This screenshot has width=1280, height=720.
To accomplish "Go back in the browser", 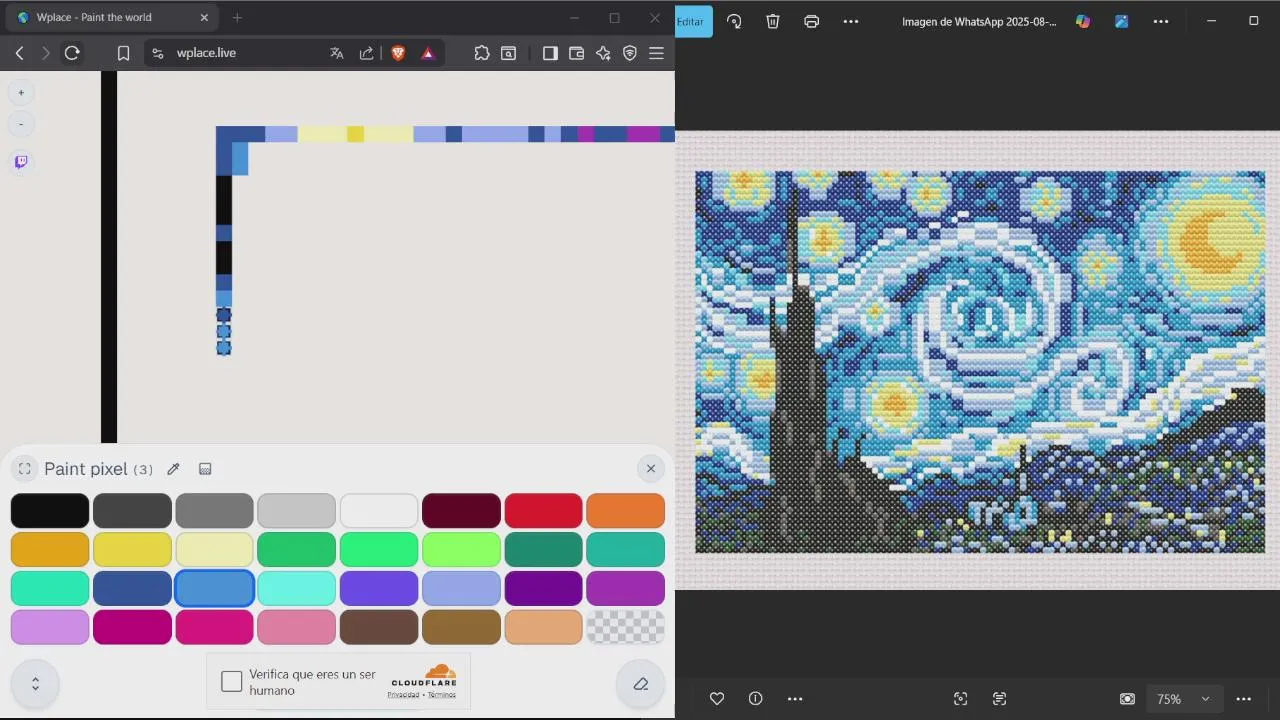I will click(x=19, y=53).
